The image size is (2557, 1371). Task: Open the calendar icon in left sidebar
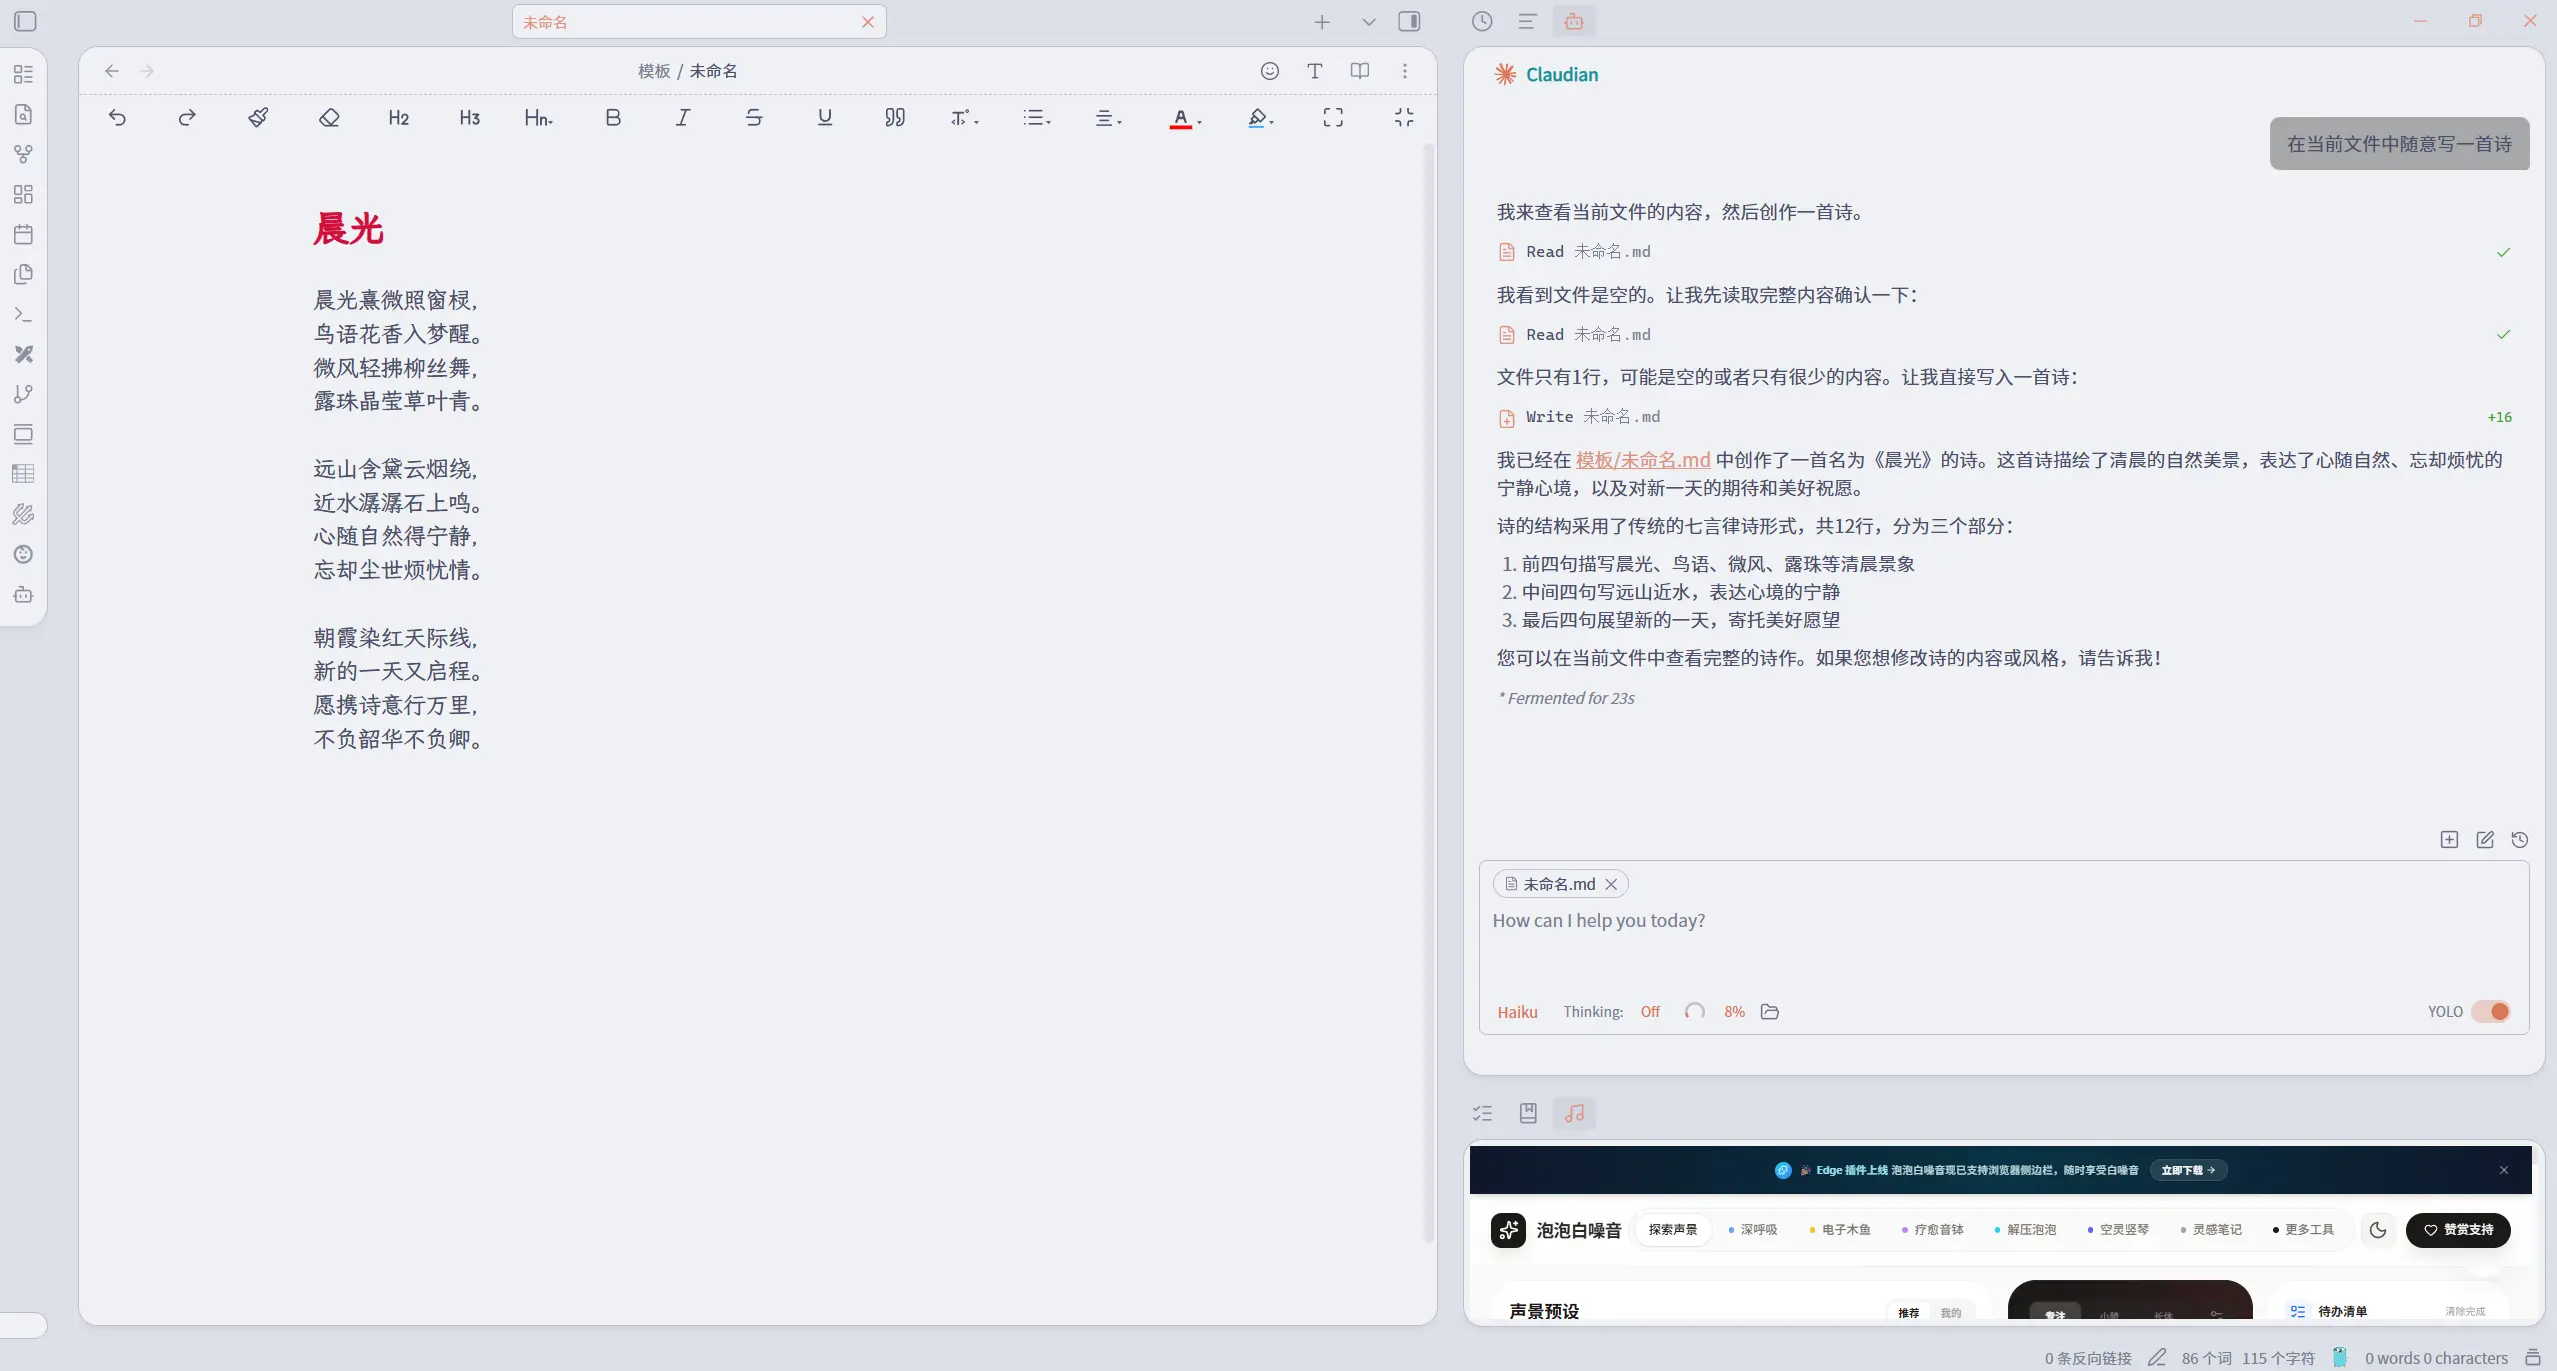[24, 235]
